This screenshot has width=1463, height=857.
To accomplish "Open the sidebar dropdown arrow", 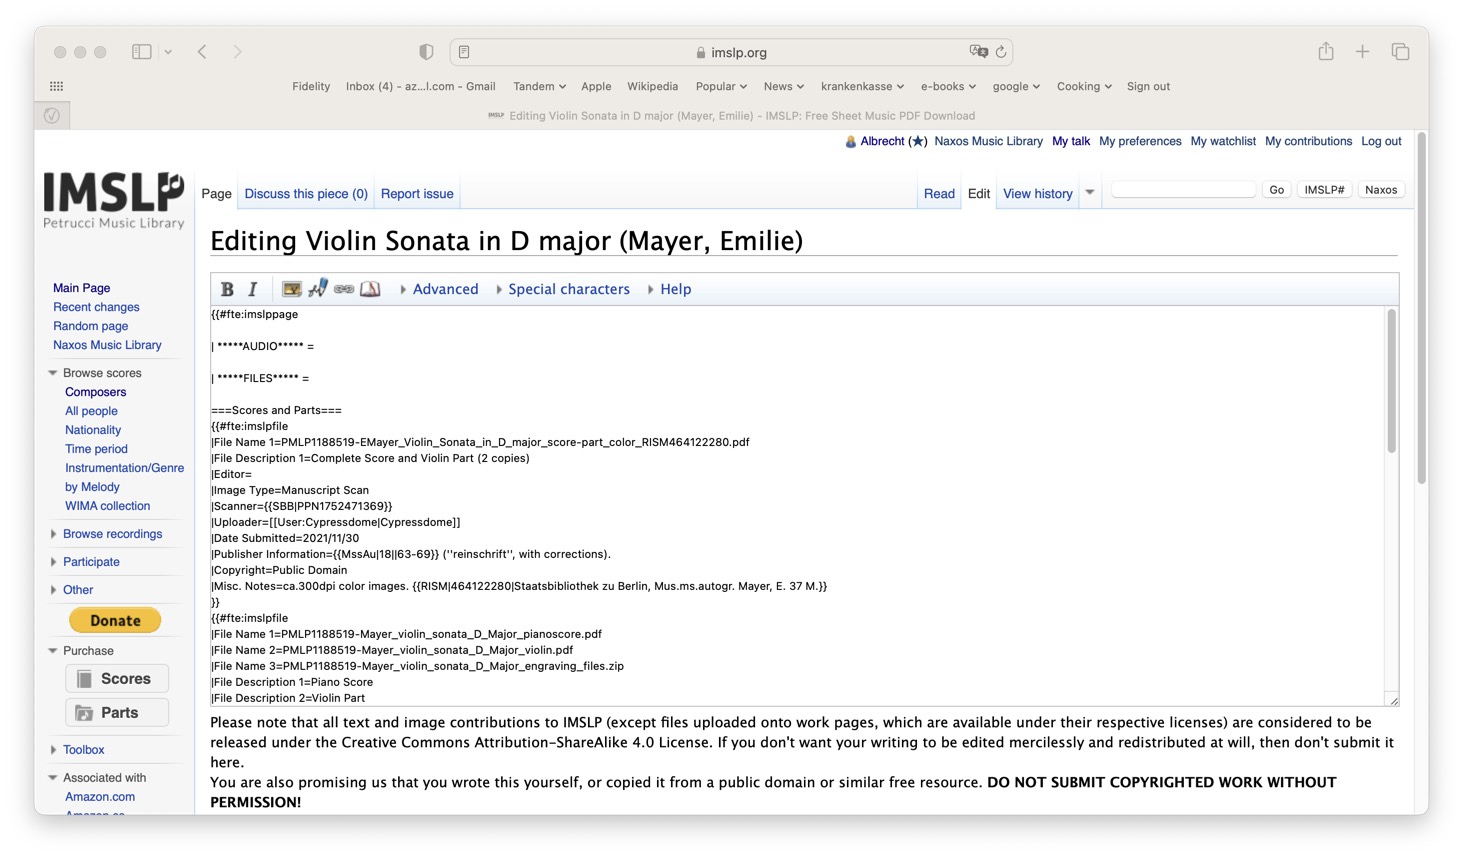I will click(x=168, y=52).
